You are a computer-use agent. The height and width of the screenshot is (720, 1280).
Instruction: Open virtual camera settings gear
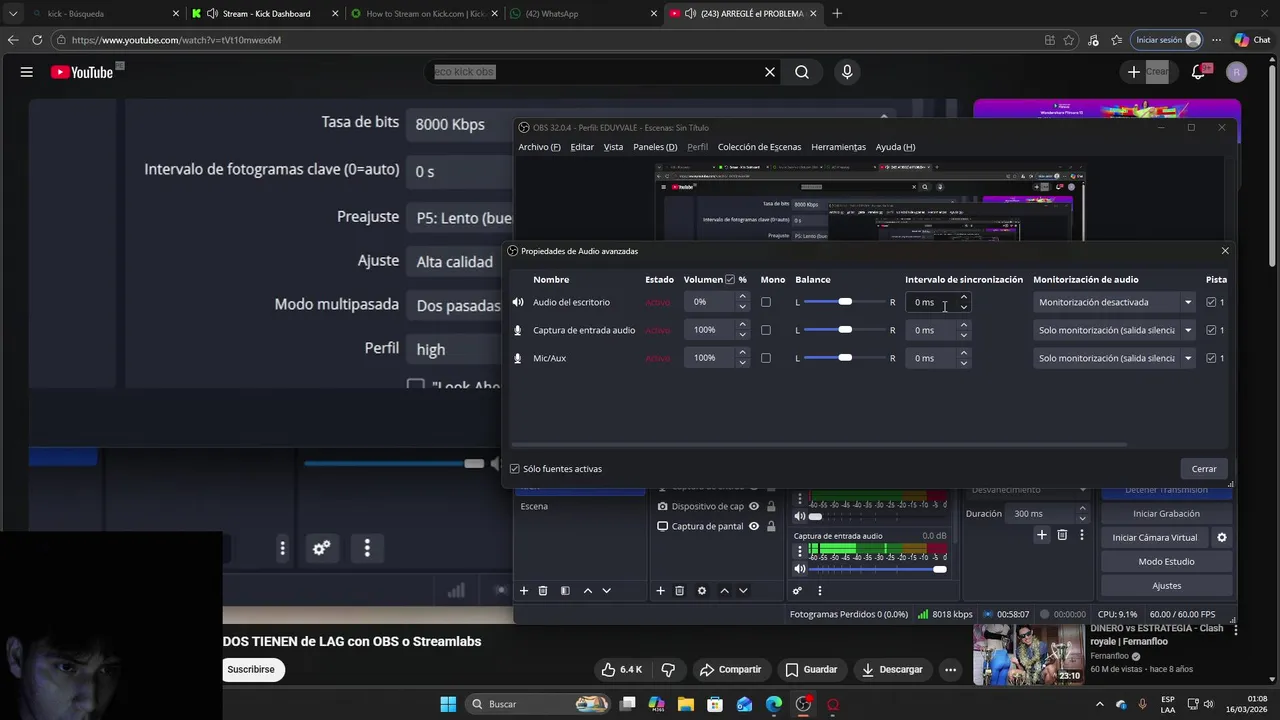[x=1221, y=537]
